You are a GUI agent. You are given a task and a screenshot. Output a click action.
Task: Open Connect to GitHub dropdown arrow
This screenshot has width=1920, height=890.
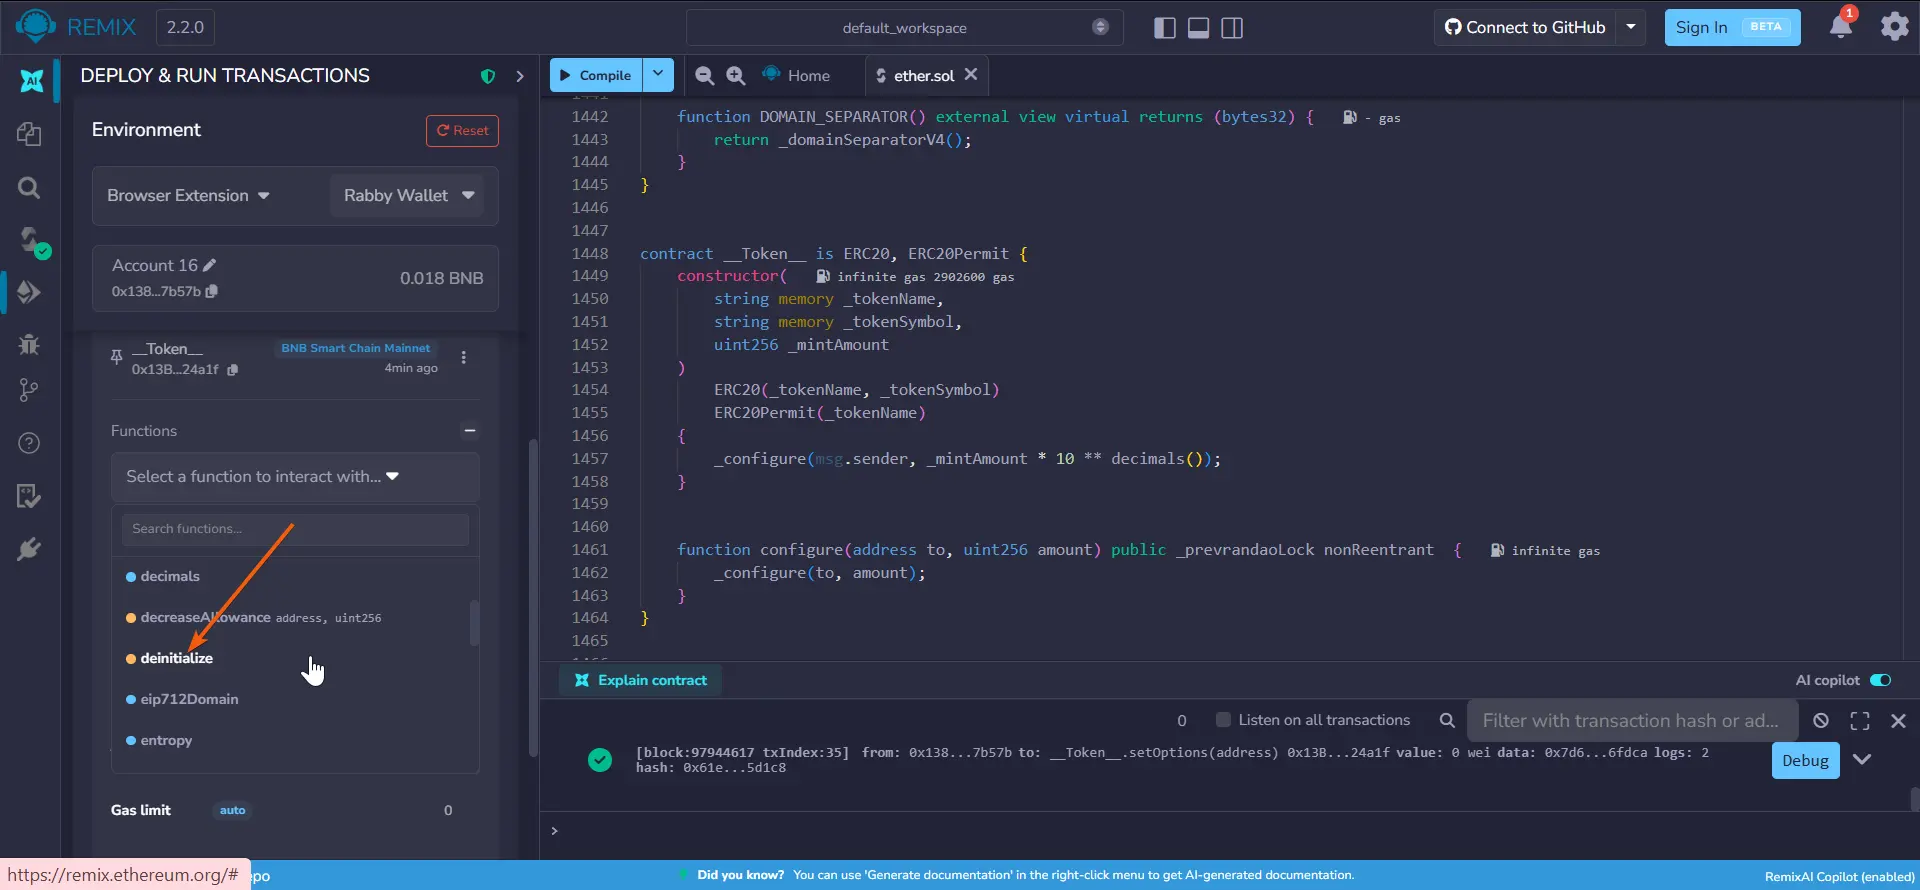tap(1630, 27)
